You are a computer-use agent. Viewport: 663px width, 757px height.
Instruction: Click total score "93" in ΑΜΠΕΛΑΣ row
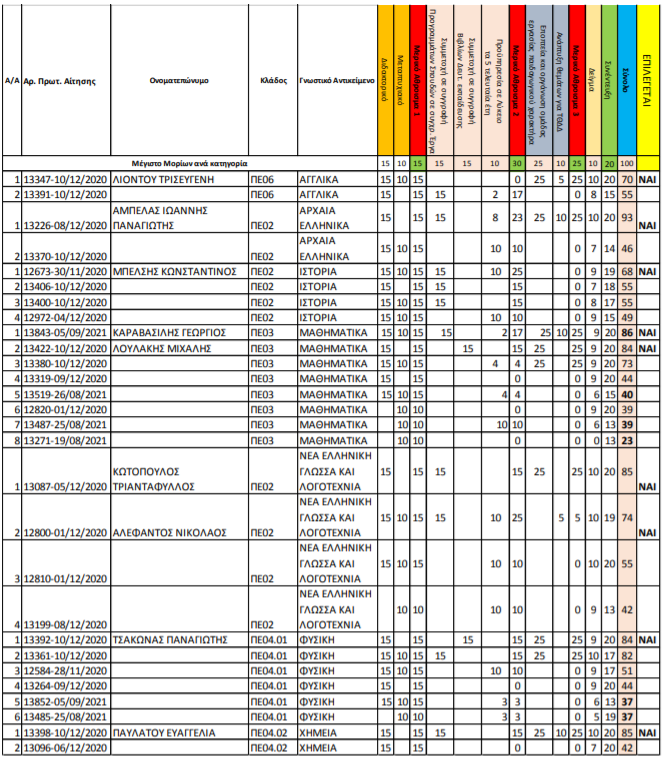tap(627, 218)
